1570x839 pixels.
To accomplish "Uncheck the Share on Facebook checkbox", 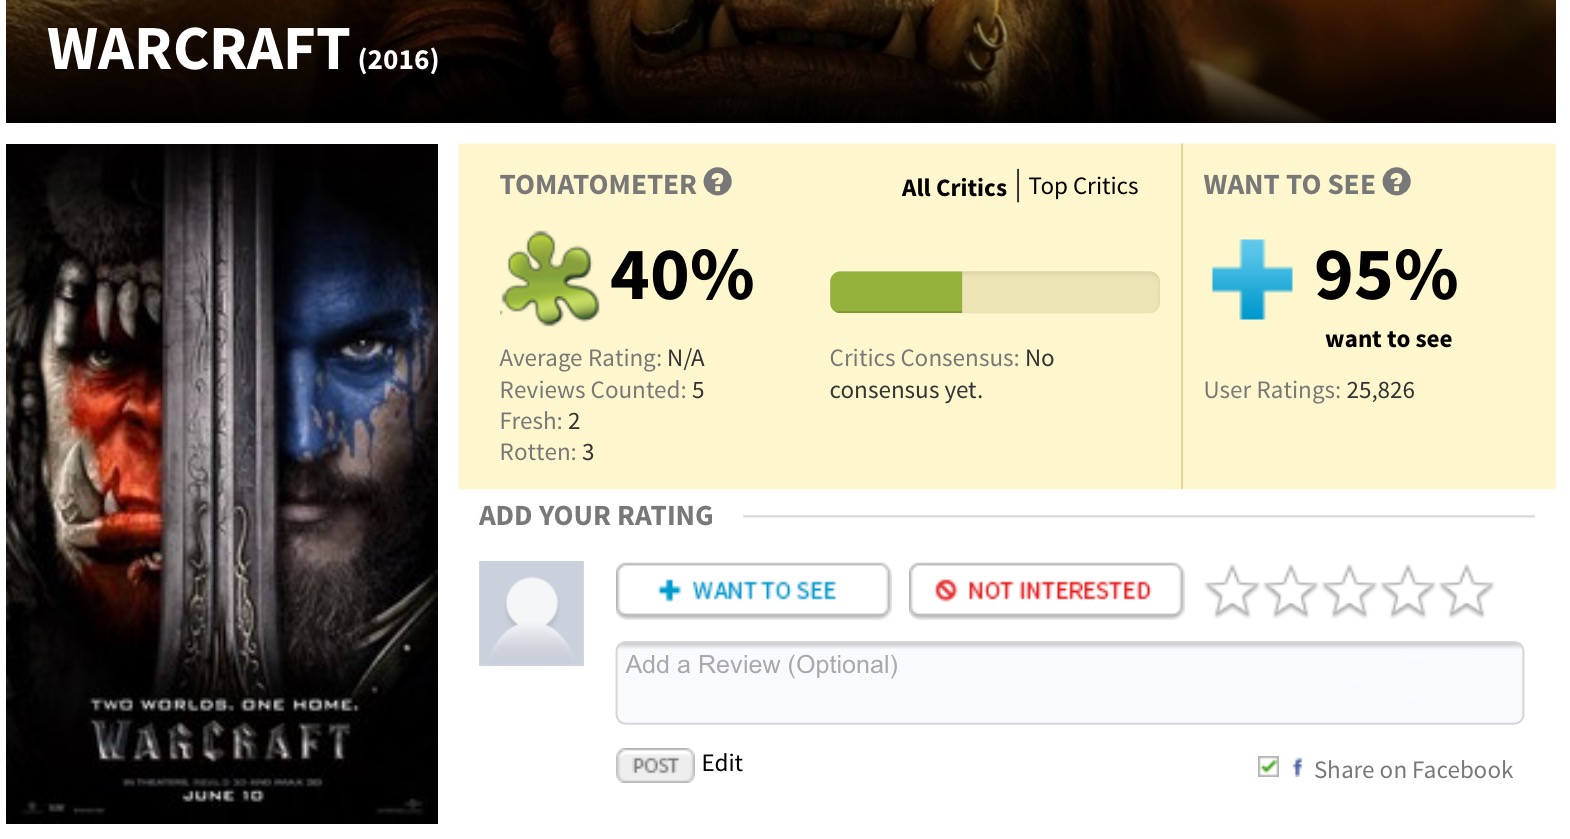I will point(1268,767).
